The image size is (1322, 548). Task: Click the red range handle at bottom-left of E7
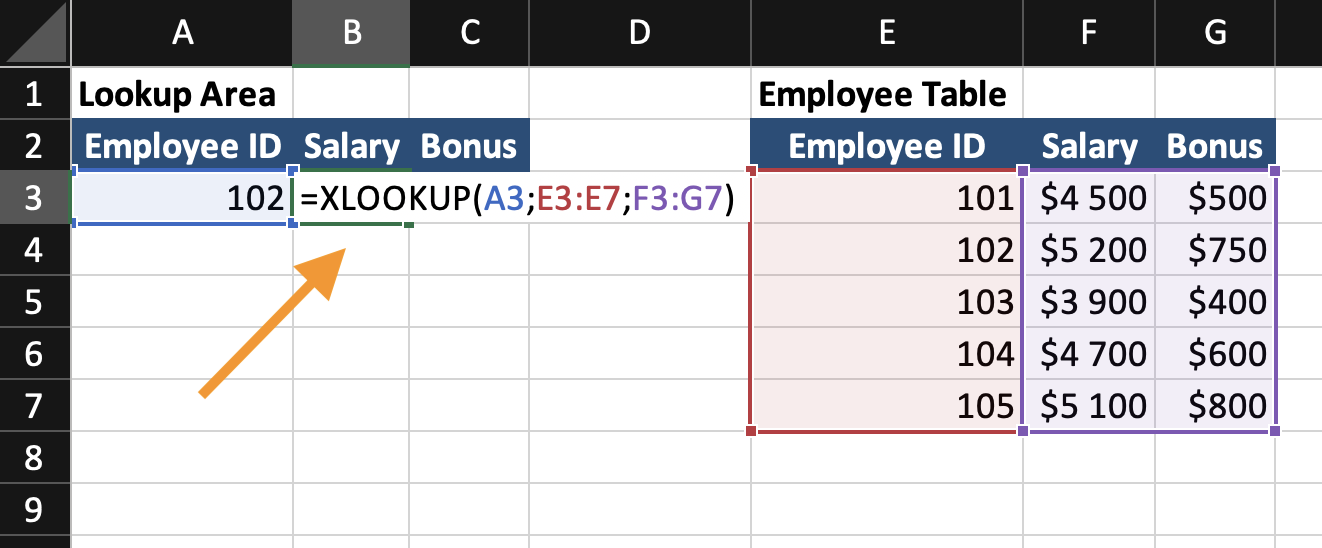tap(751, 431)
